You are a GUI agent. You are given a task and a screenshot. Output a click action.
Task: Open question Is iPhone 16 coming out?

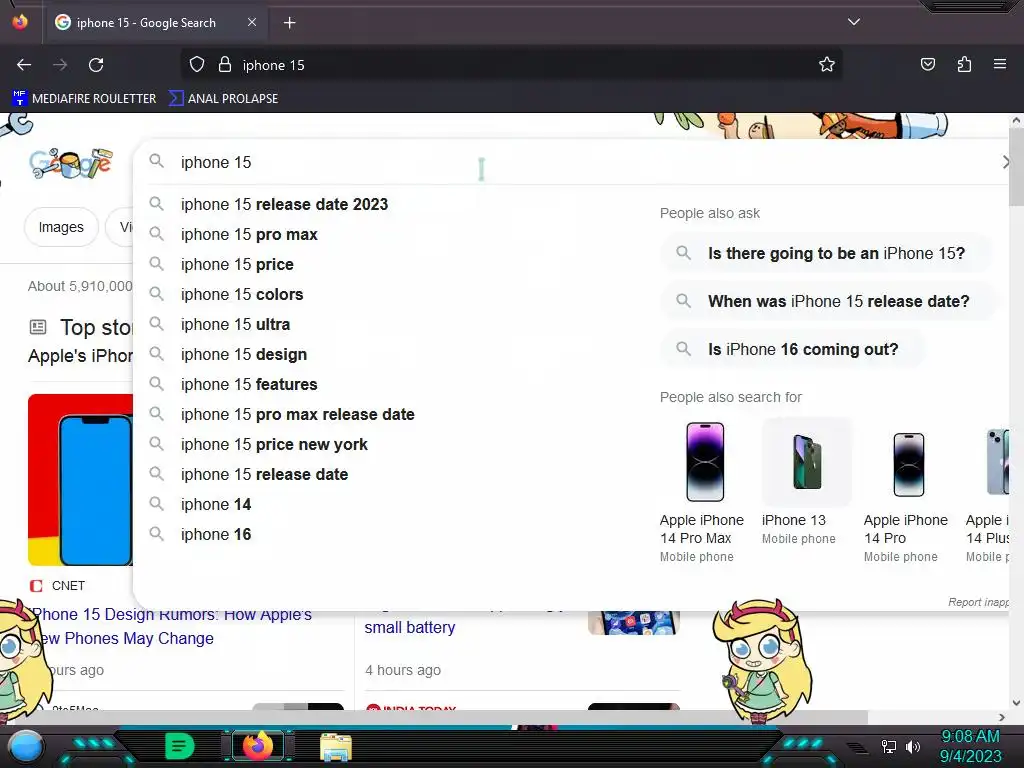[793, 349]
